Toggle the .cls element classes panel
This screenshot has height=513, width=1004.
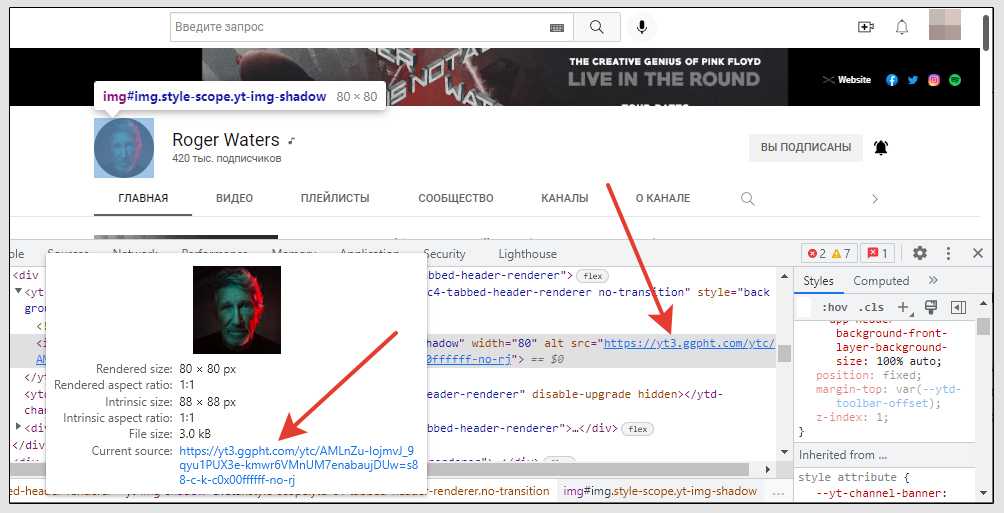click(872, 307)
